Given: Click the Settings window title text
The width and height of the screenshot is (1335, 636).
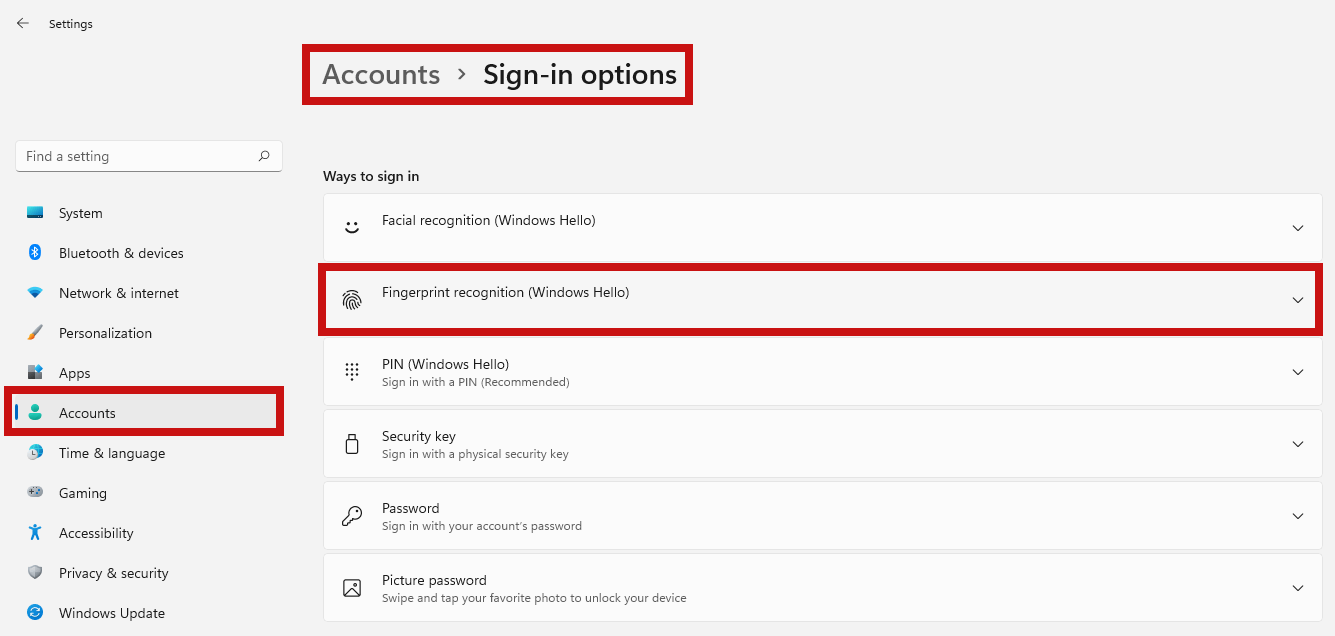Looking at the screenshot, I should tap(71, 24).
